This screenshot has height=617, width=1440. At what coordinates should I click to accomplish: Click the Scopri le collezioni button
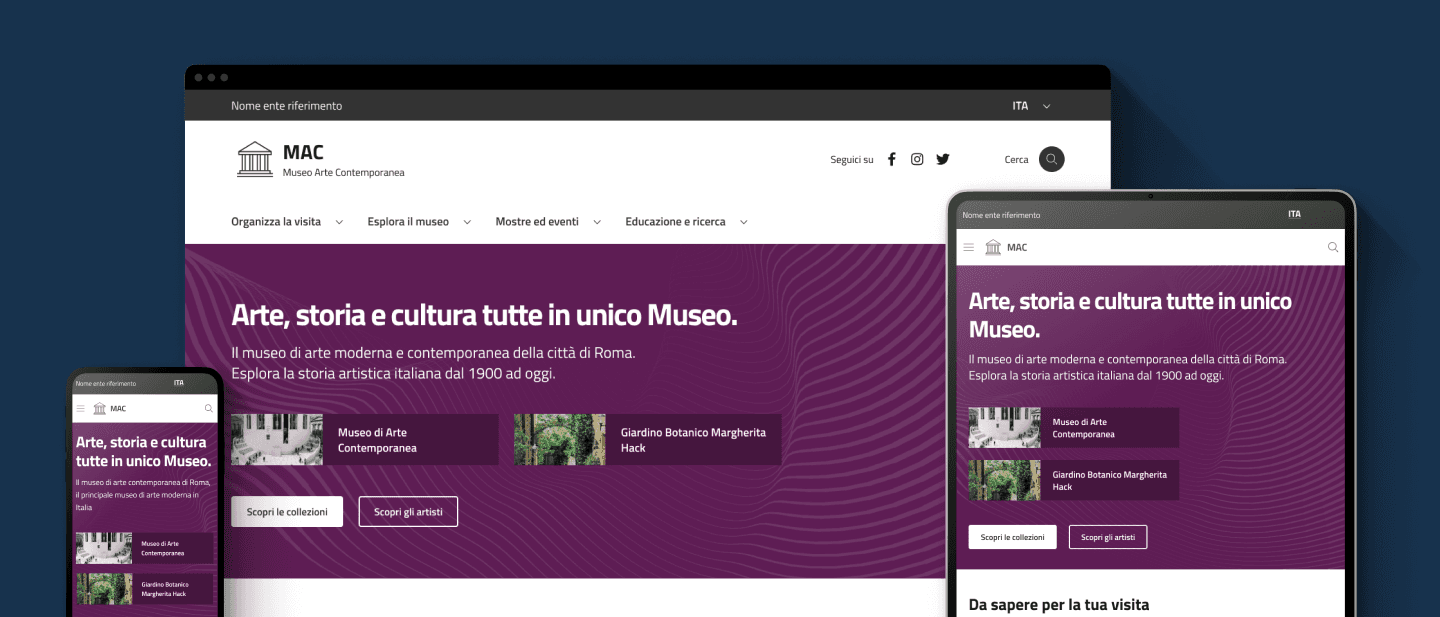[287, 511]
